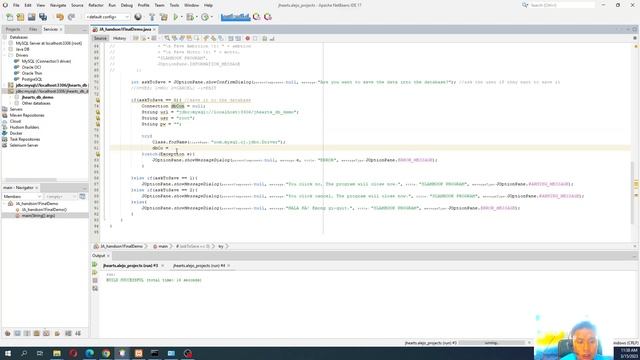Open the Tools menu

[174, 5]
